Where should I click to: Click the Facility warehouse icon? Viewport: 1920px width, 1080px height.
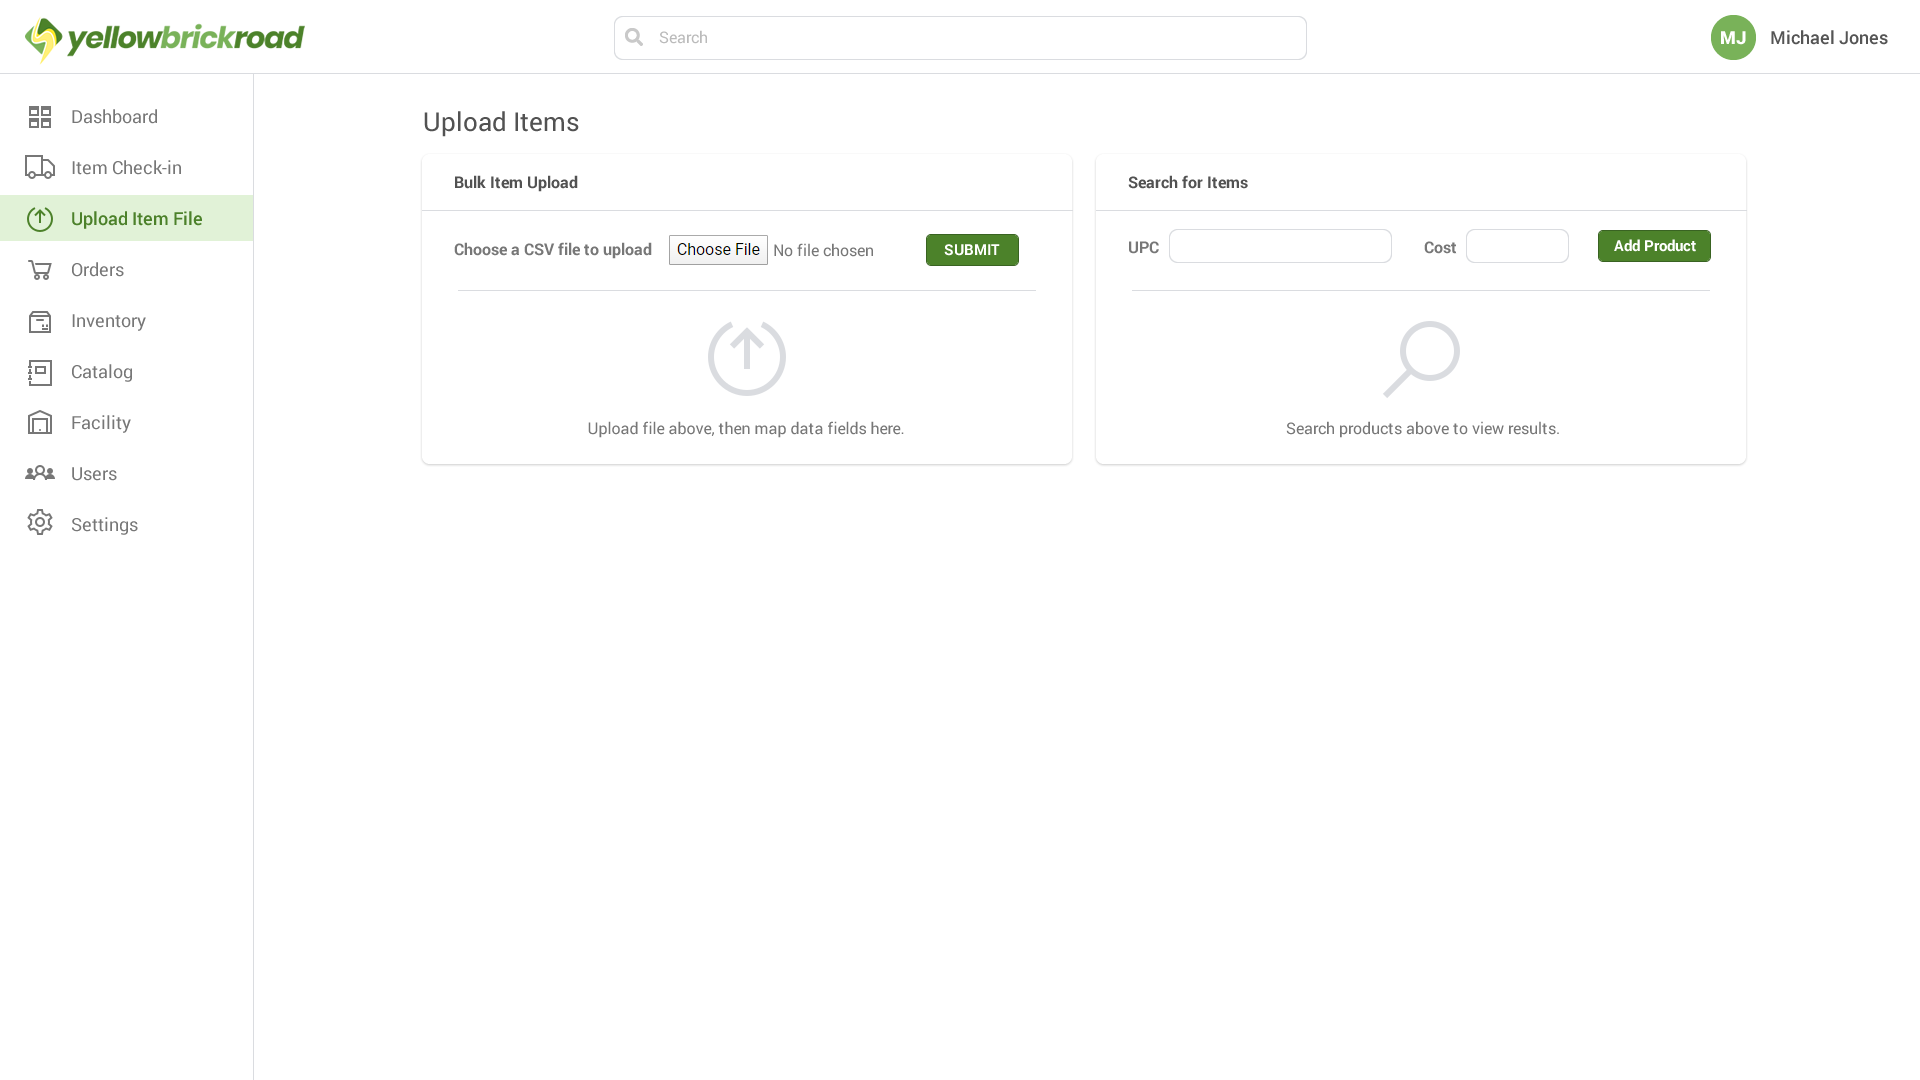tap(40, 423)
